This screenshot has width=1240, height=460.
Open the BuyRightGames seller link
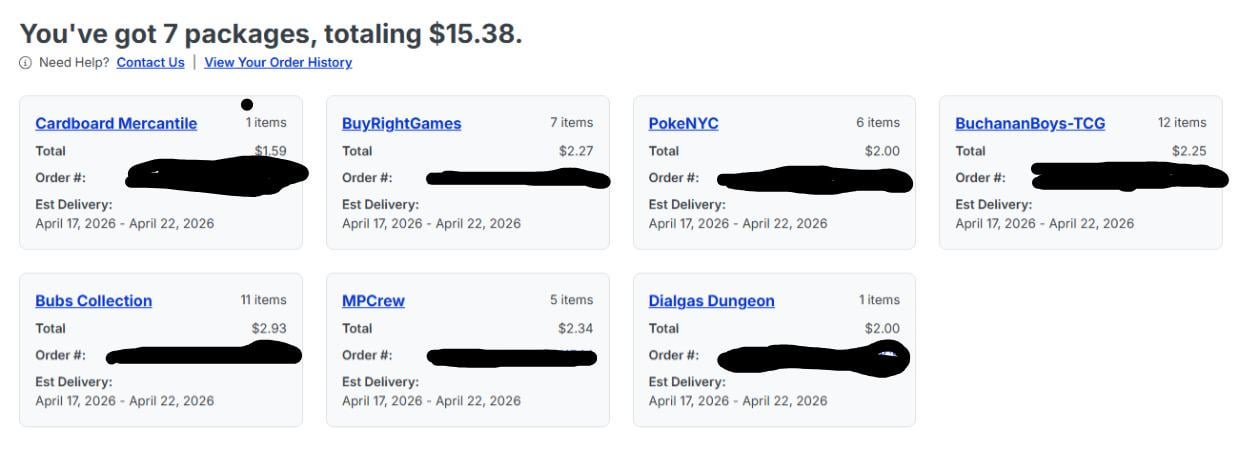point(401,124)
